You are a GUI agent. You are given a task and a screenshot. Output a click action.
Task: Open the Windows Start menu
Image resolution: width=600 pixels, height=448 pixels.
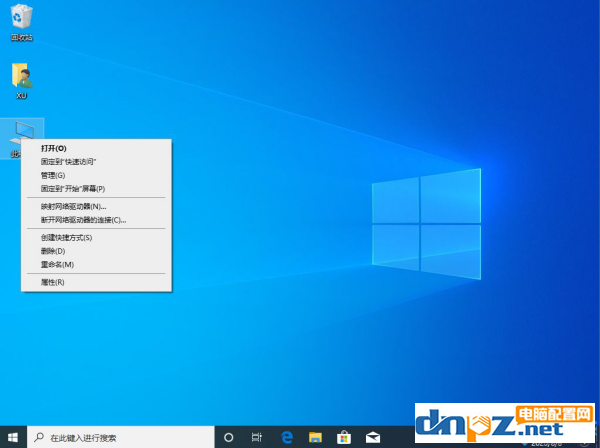[x=13, y=437]
